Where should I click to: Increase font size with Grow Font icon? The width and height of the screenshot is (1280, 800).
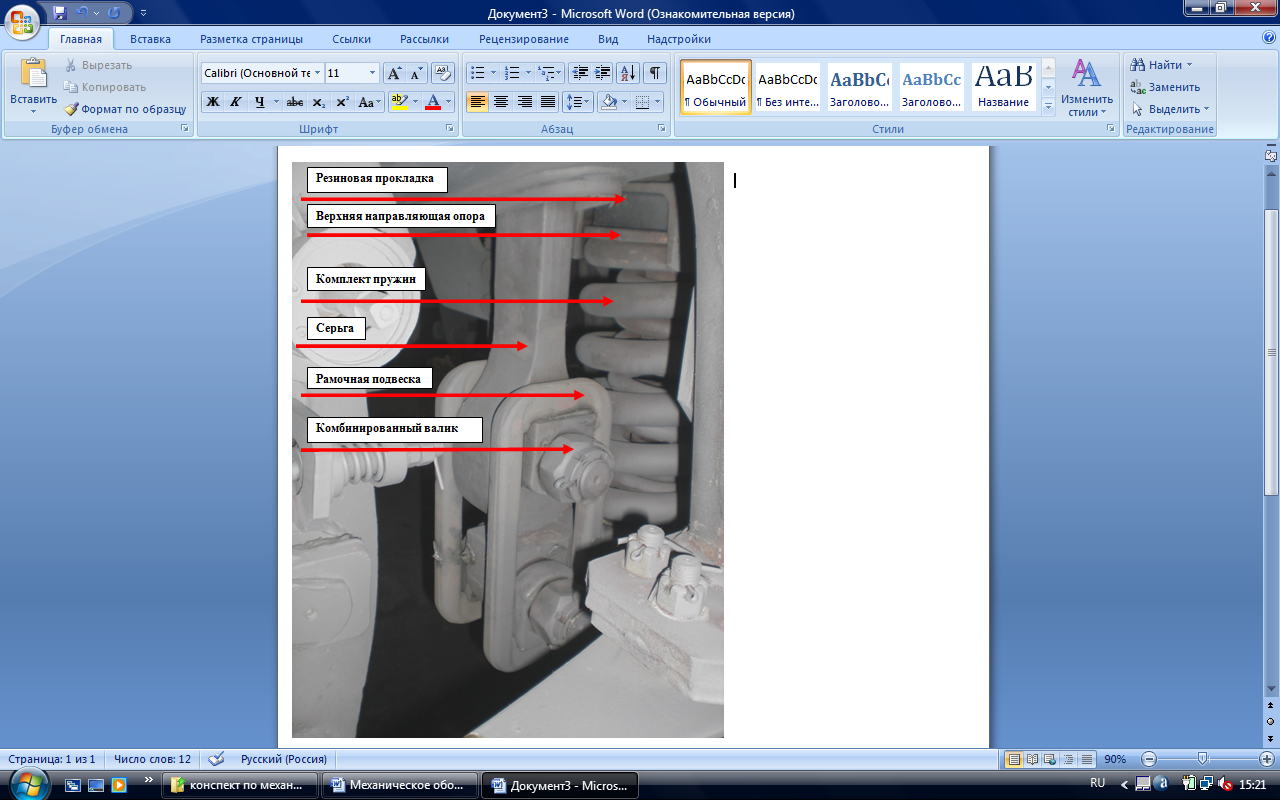(x=395, y=73)
